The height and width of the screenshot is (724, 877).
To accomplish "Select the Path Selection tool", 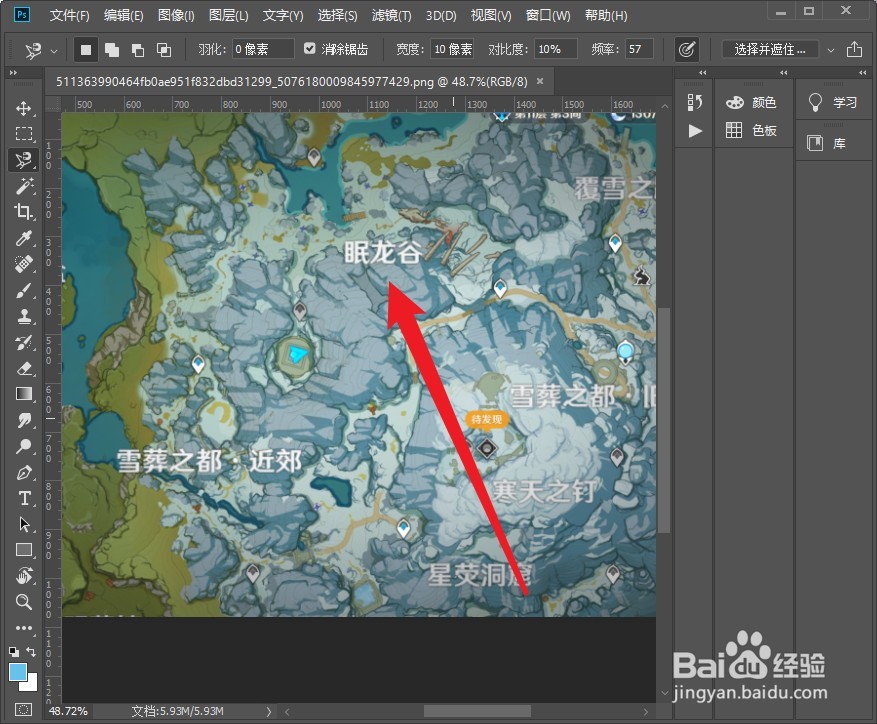I will coord(23,524).
